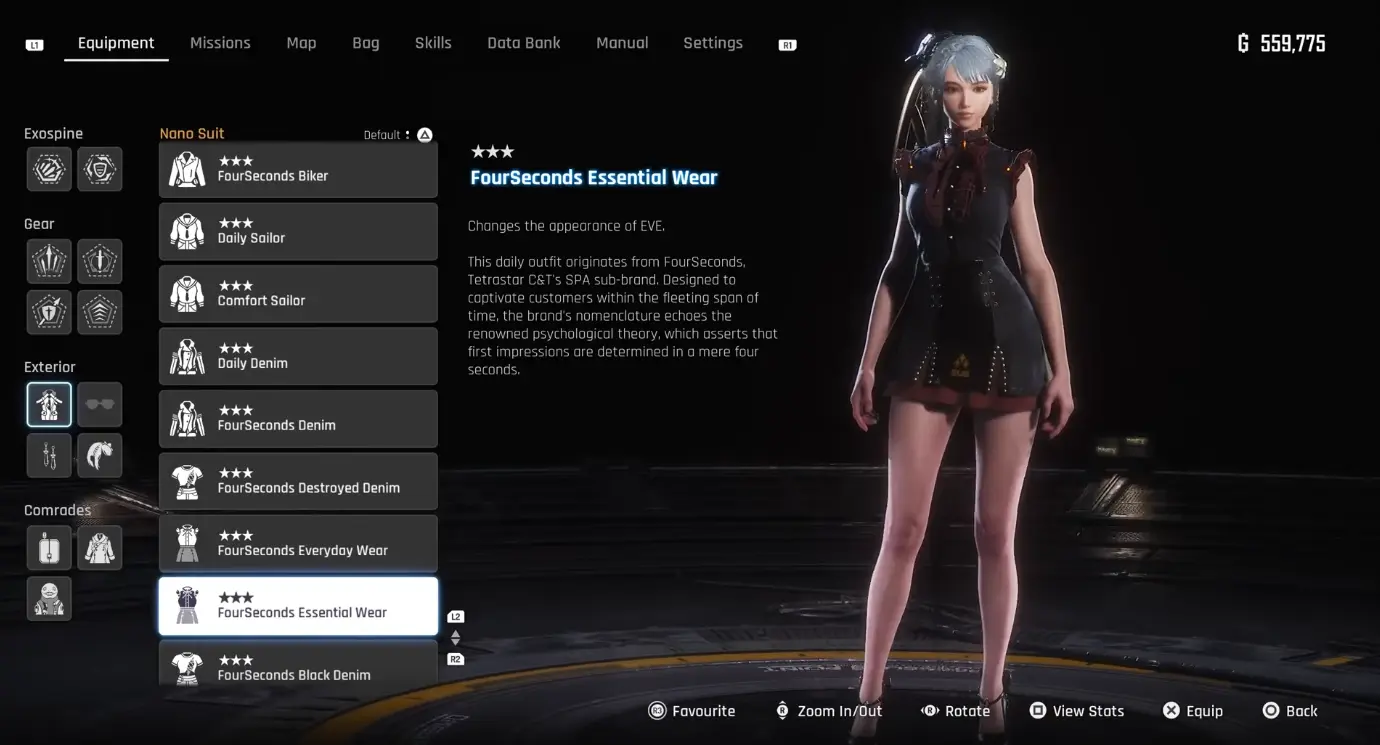
Task: Select the coat-wearing comrade outfit icon
Action: [100, 547]
